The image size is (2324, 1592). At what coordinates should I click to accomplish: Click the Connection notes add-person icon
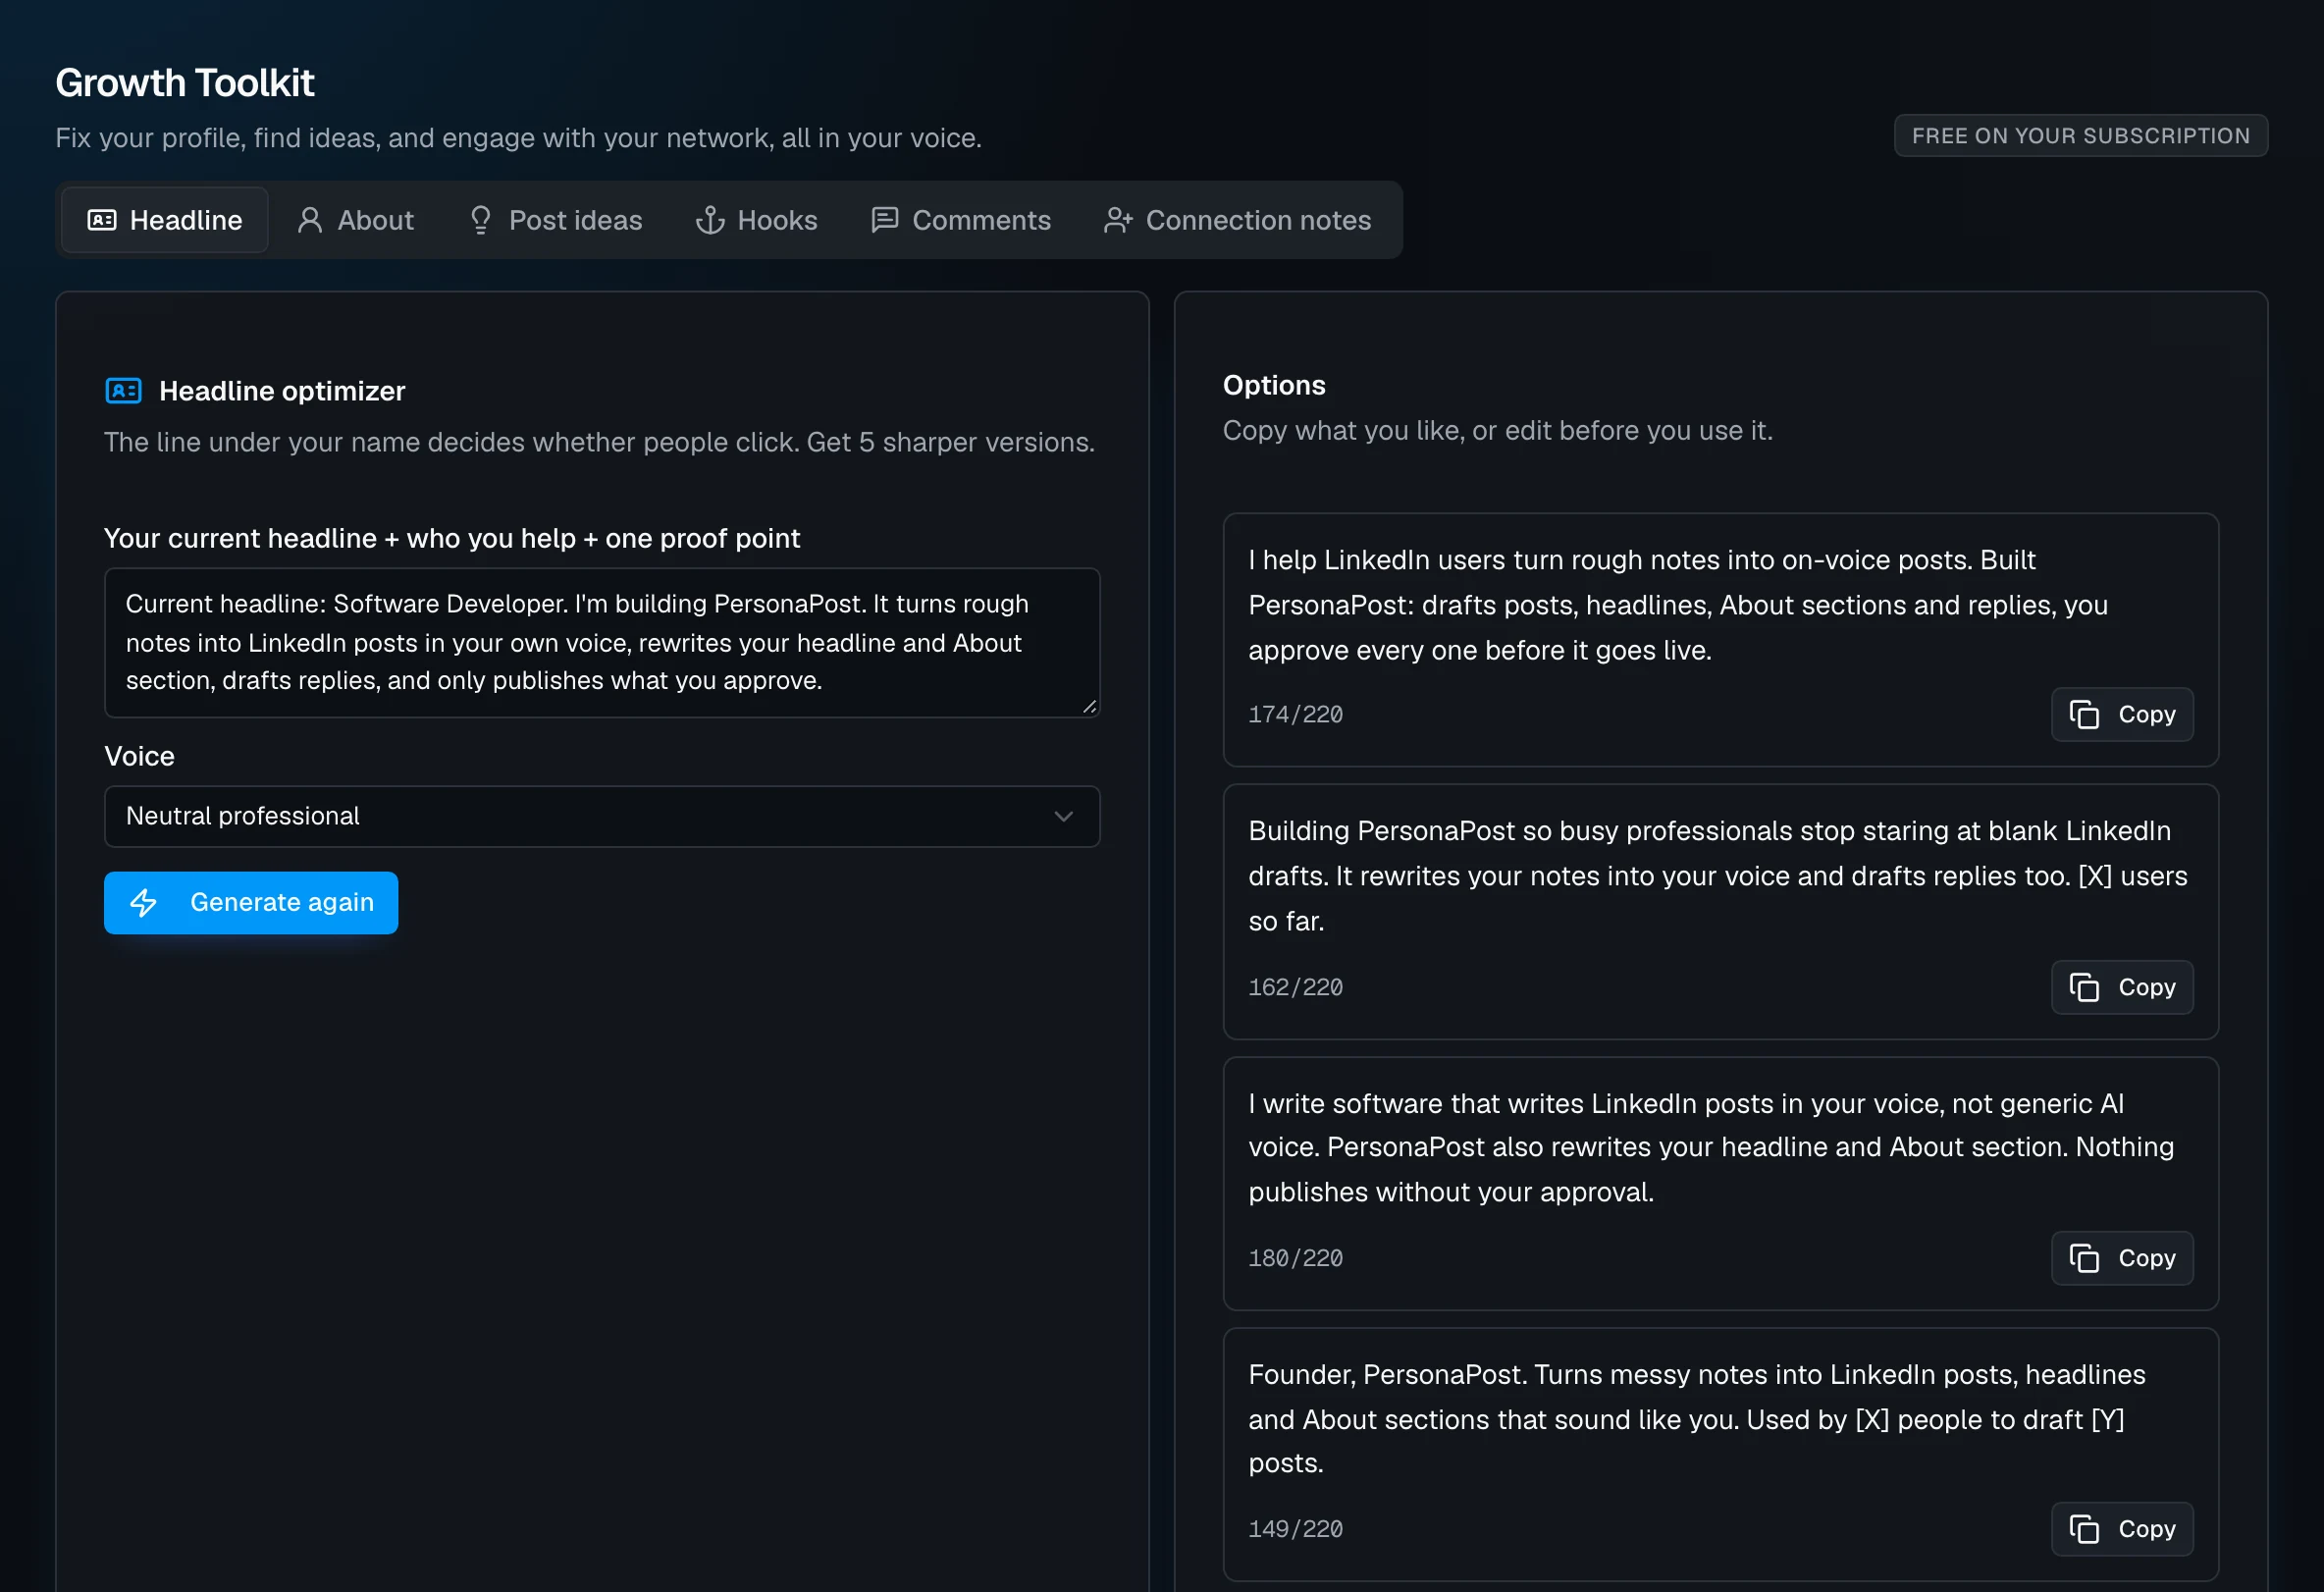click(1118, 220)
